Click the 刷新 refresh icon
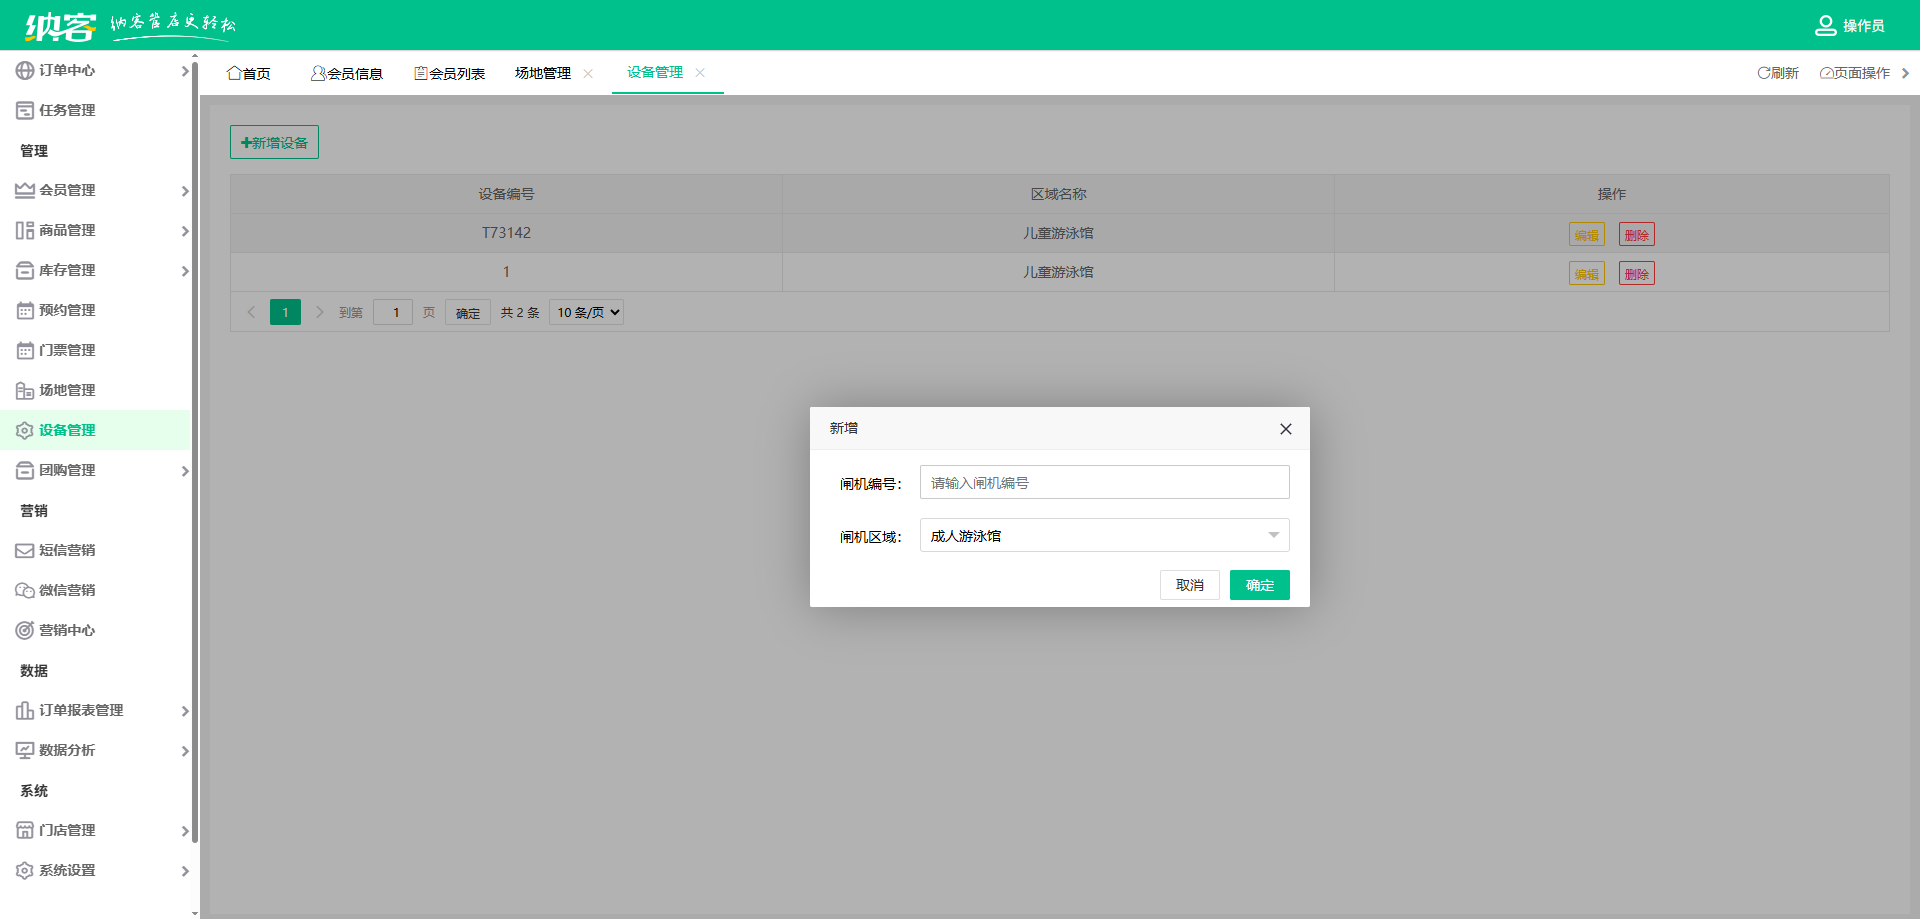 tap(1764, 73)
